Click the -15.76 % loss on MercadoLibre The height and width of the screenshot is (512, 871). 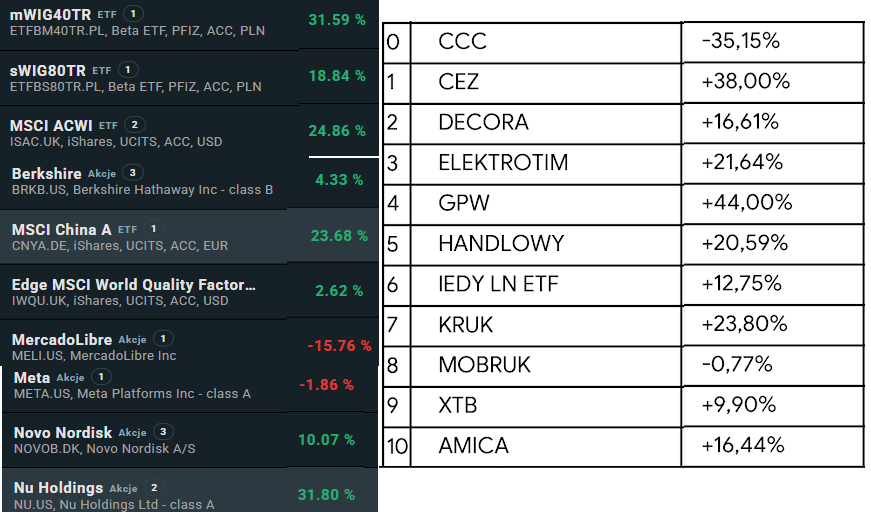point(339,346)
